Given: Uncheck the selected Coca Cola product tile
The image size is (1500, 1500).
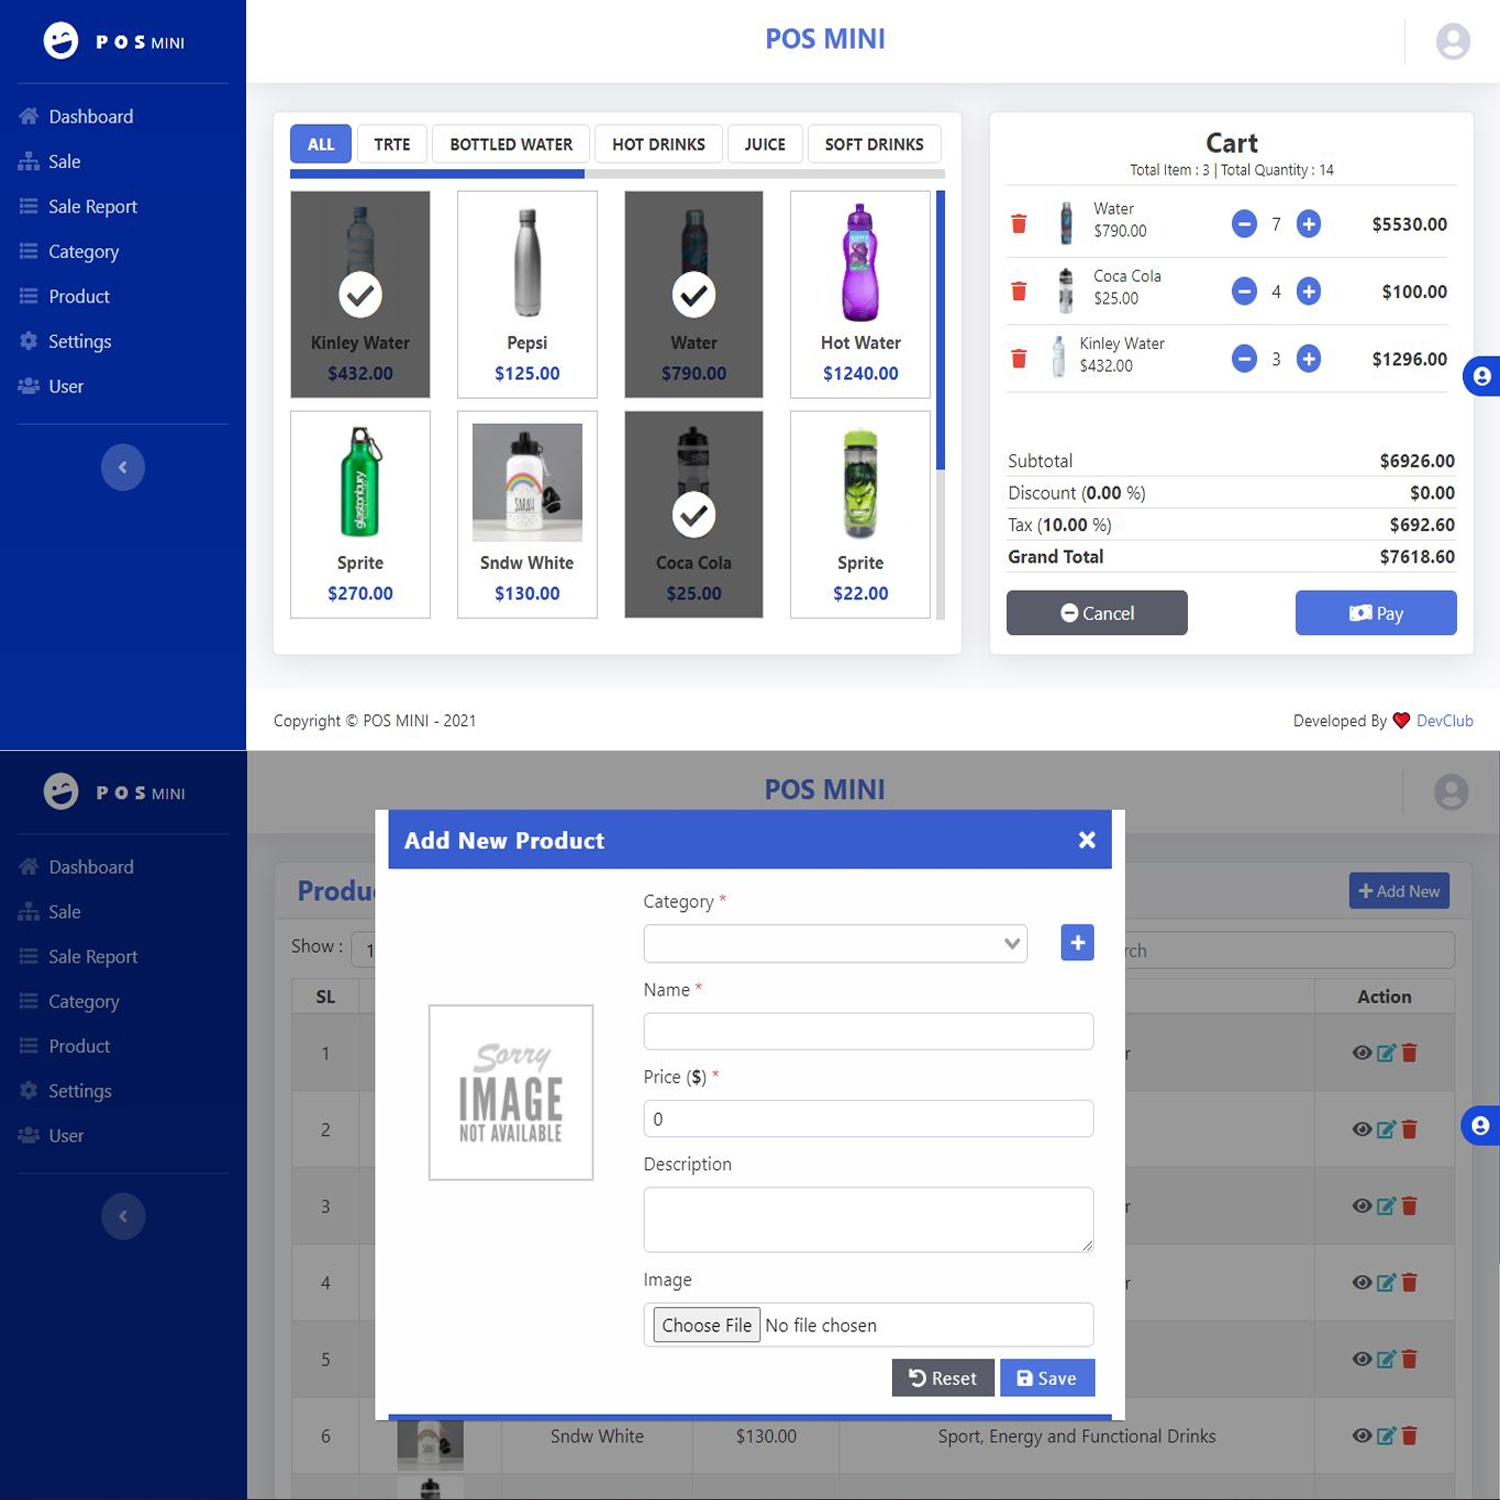Looking at the screenshot, I should tap(693, 514).
